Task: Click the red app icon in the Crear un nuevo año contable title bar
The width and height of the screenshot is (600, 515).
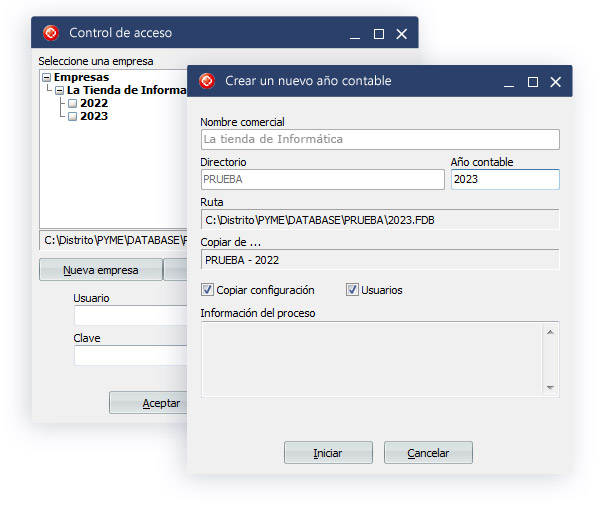Action: 207,81
